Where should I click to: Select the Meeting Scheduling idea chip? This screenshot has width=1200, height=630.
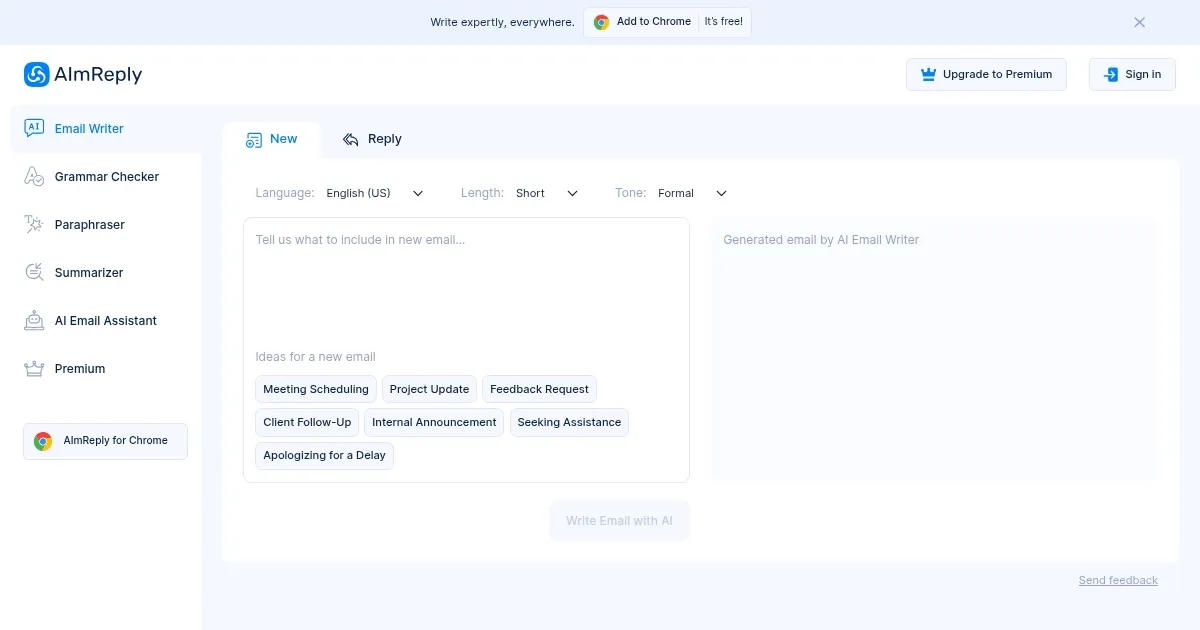(315, 389)
